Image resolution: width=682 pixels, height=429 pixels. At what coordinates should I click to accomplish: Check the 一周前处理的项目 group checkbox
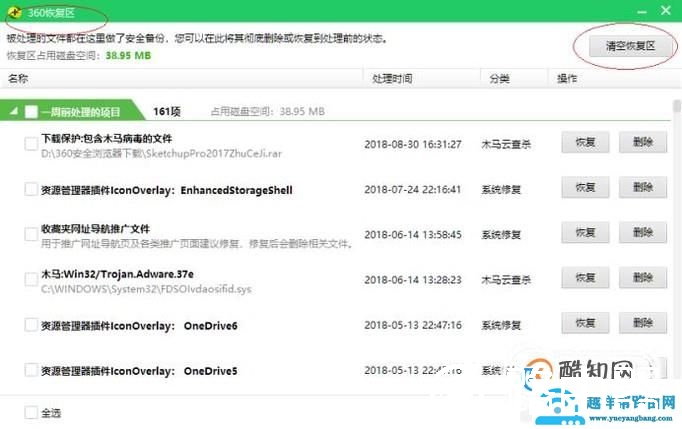click(31, 112)
